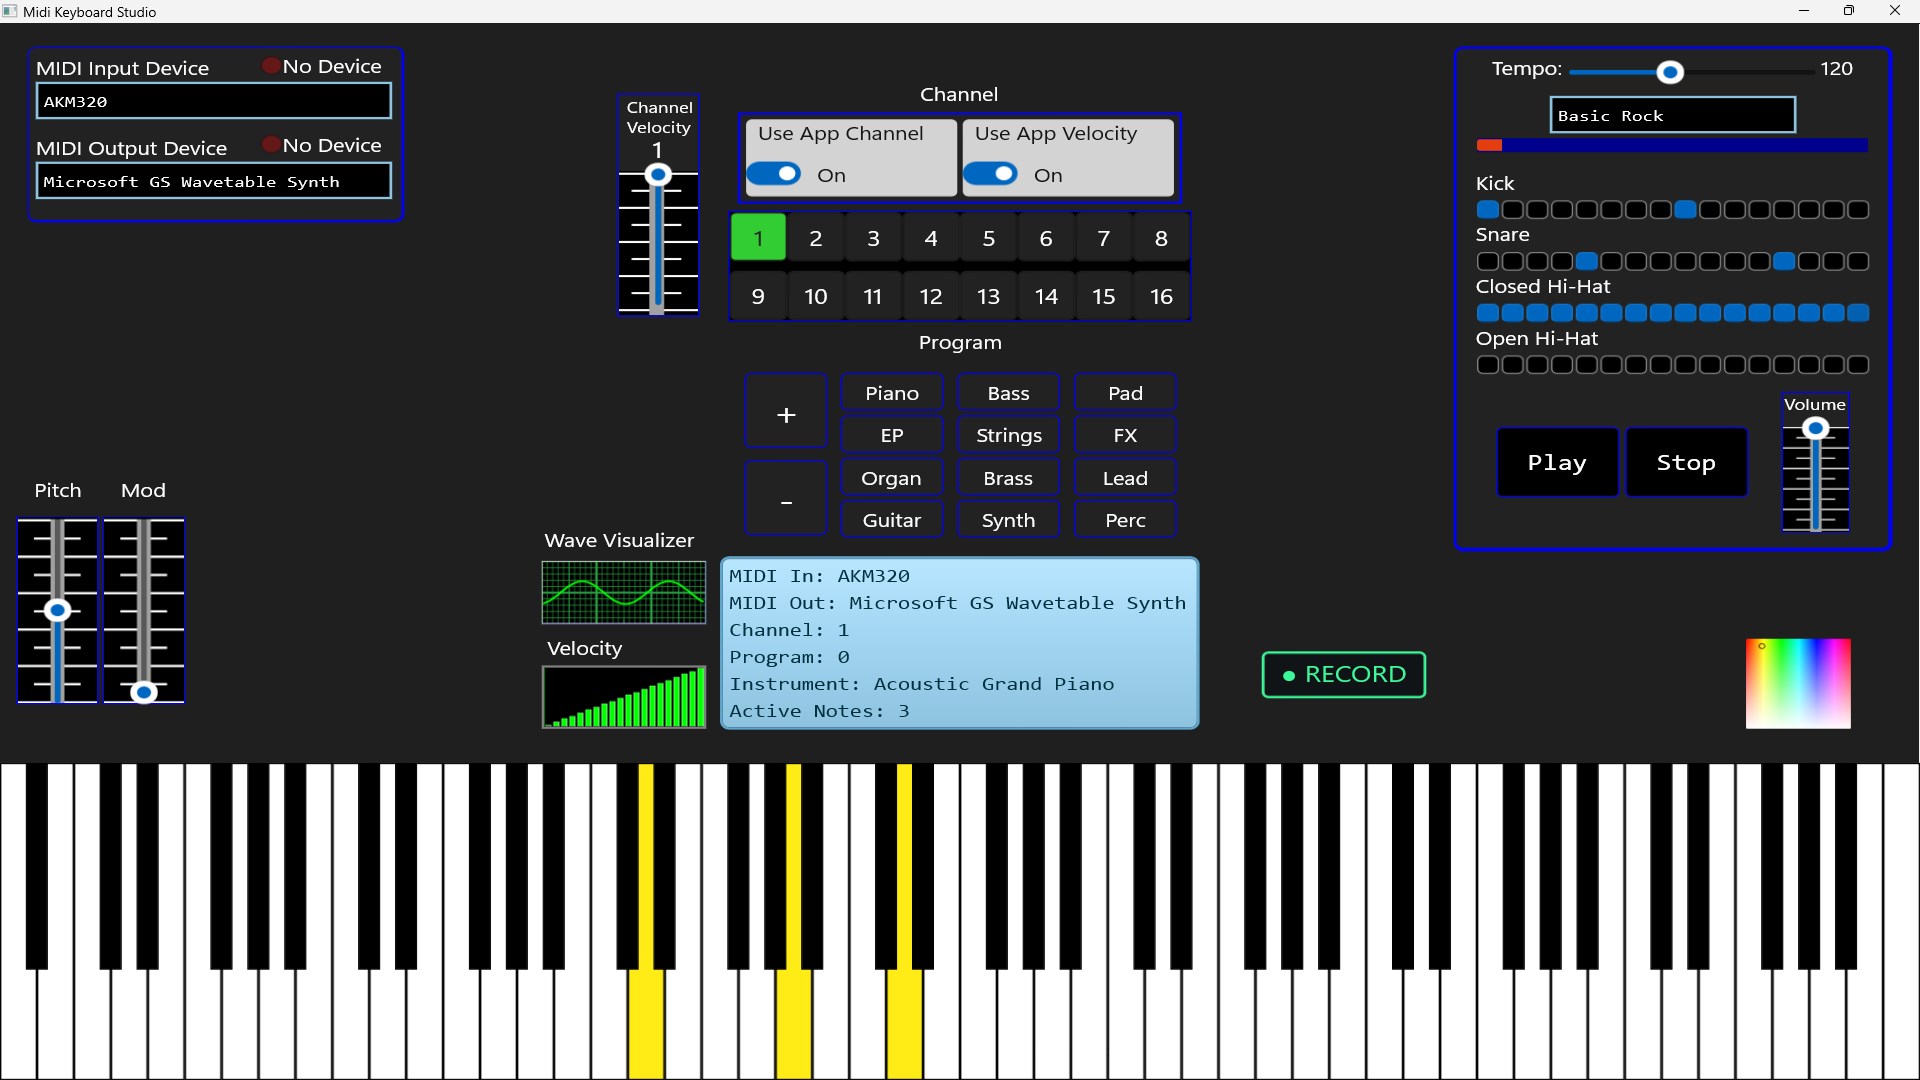Screen dimensions: 1920x1080
Task: Open the MIDI Output Device dropdown
Action: (214, 181)
